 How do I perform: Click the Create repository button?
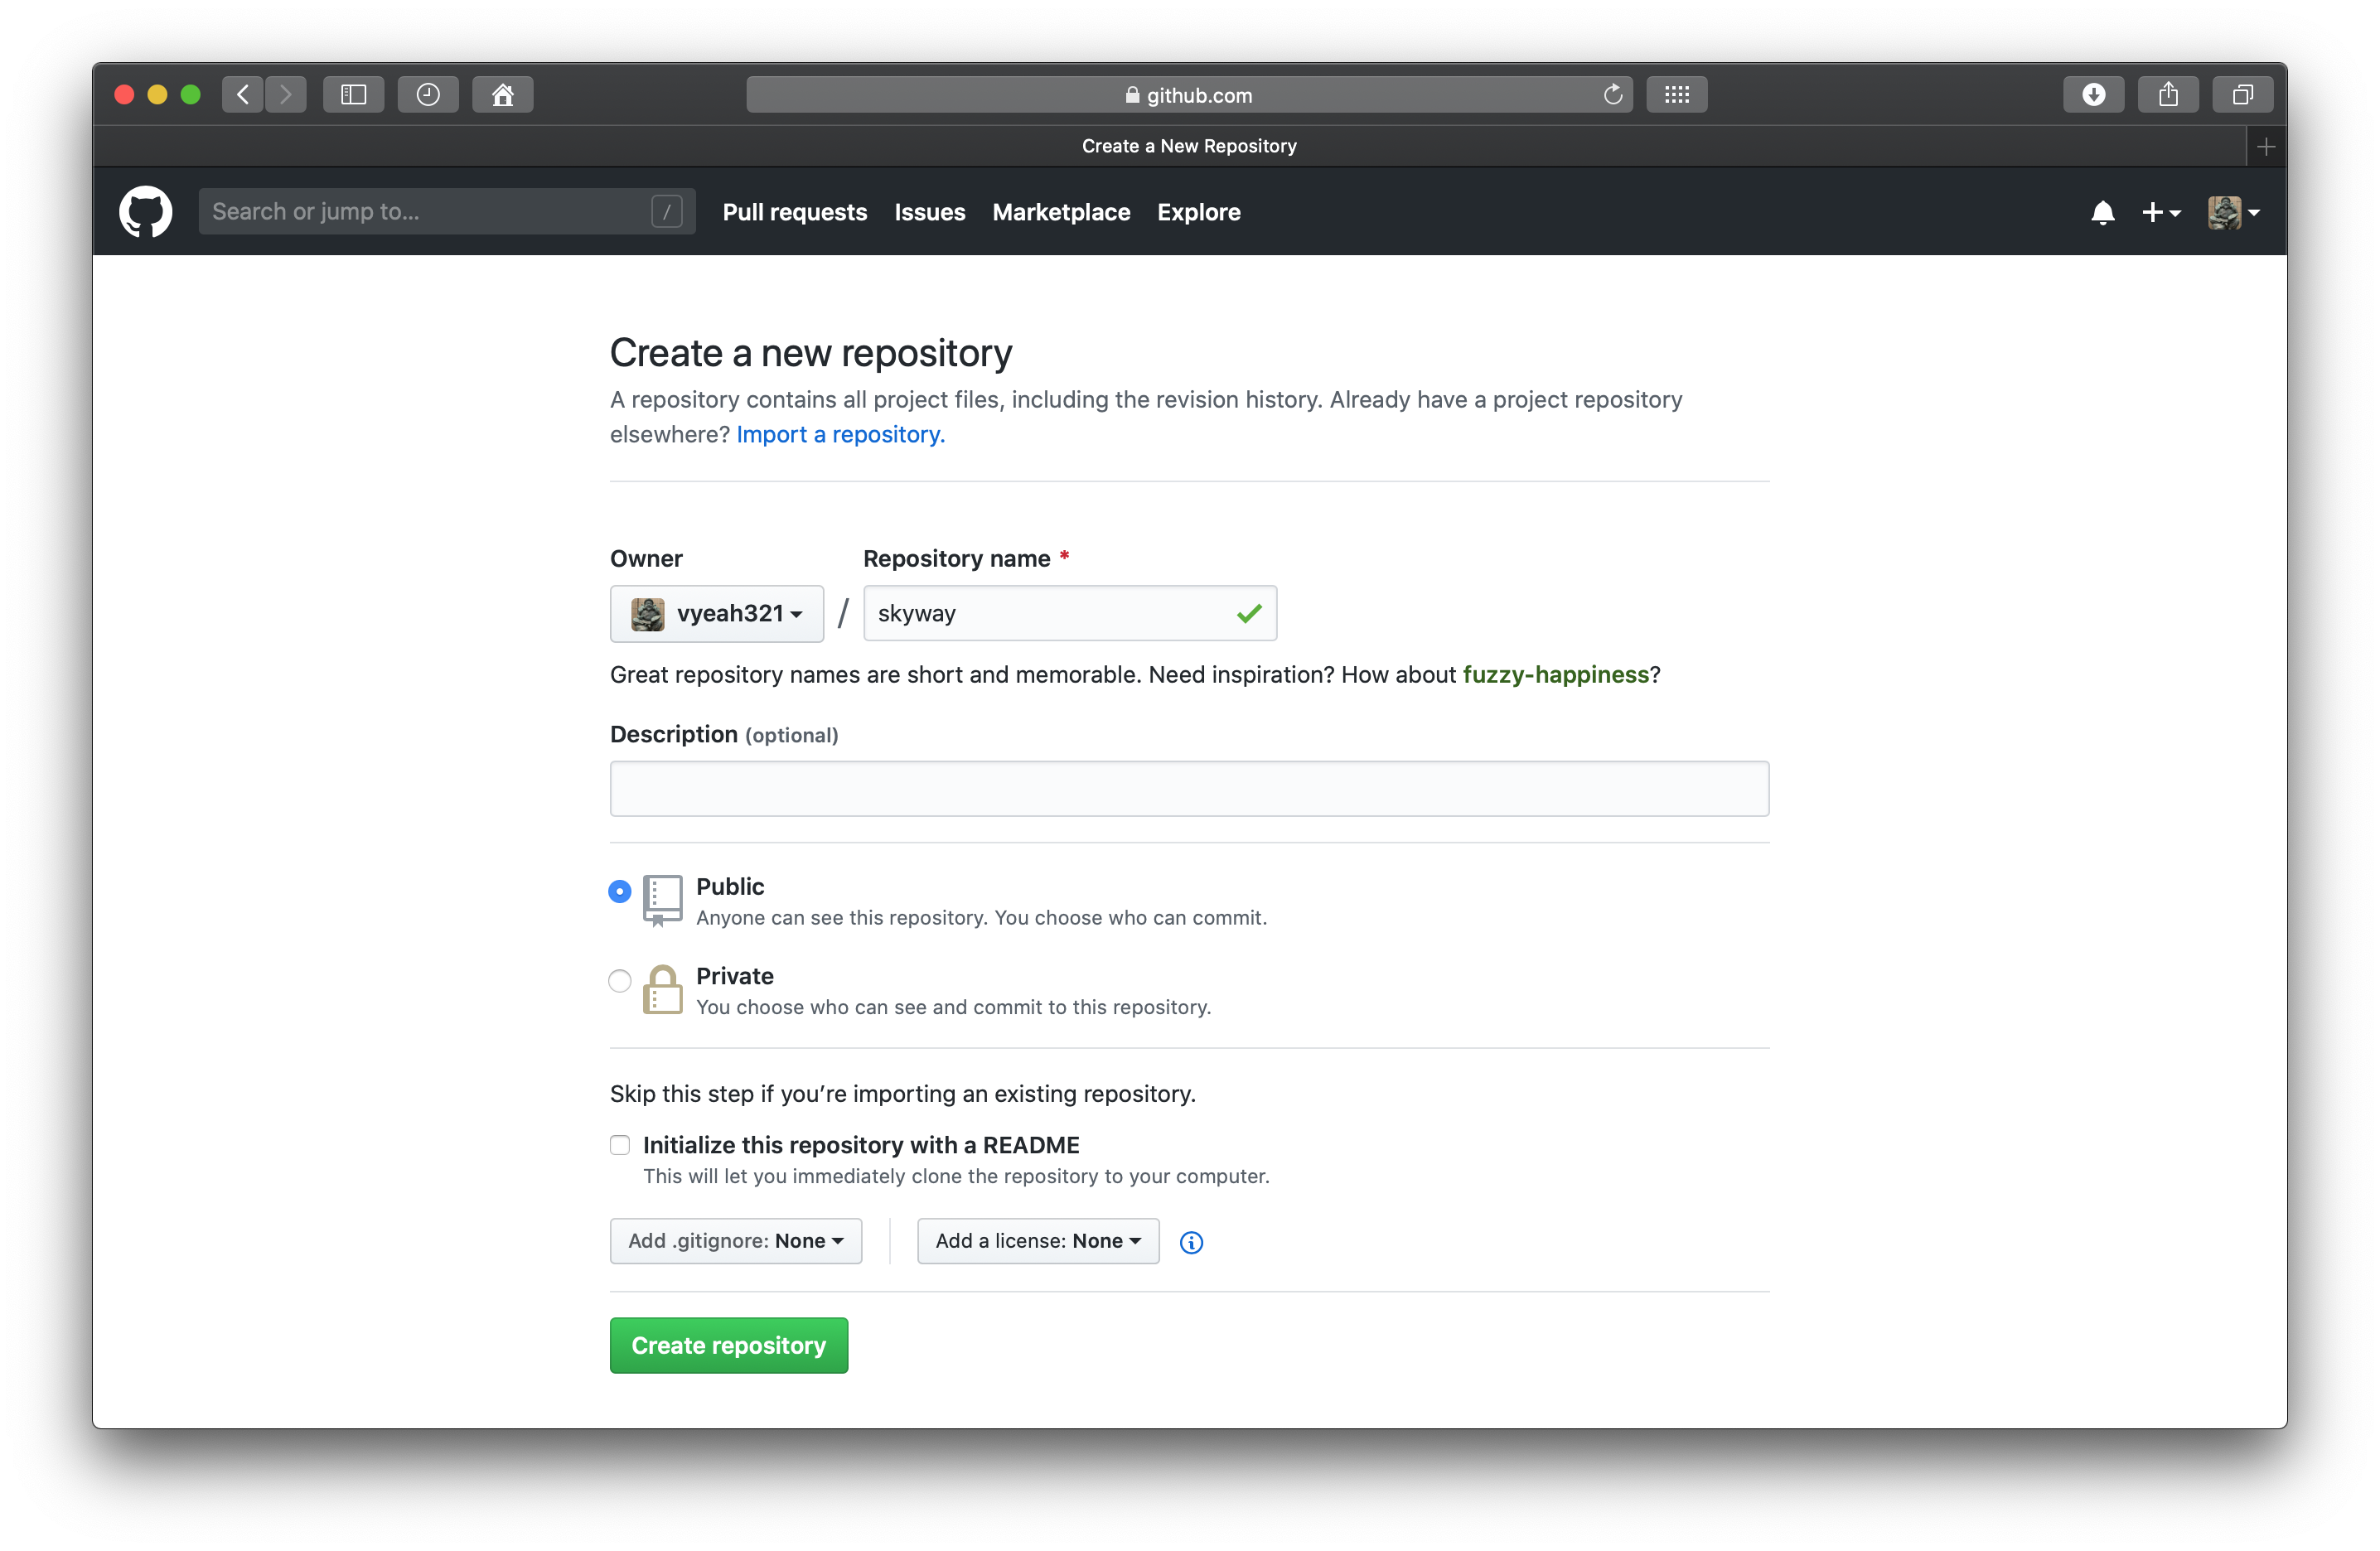729,1345
